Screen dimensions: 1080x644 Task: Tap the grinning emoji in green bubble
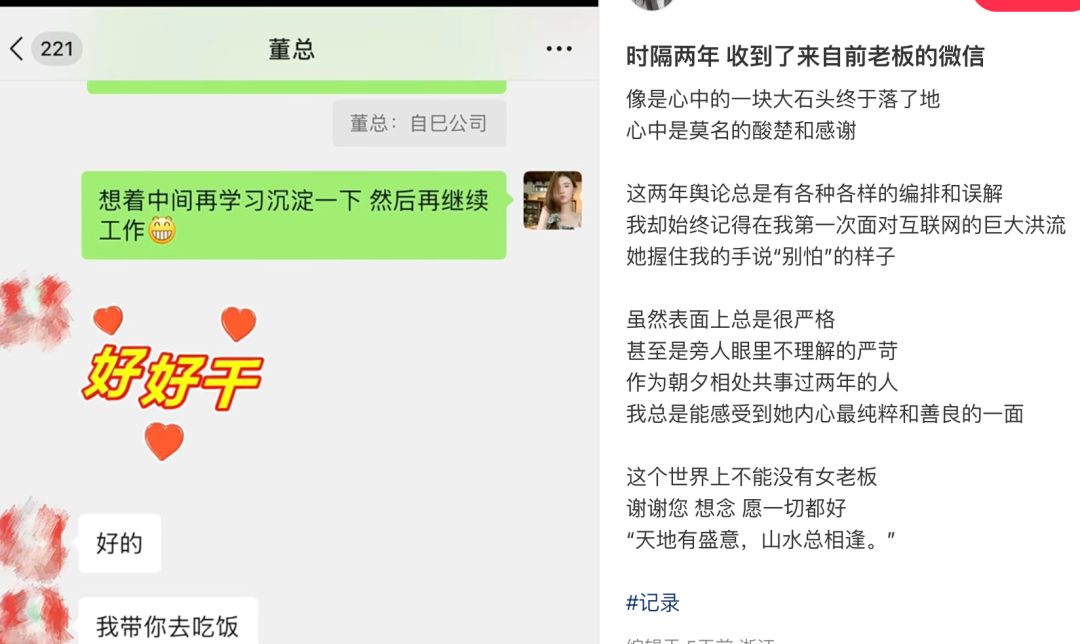point(162,230)
